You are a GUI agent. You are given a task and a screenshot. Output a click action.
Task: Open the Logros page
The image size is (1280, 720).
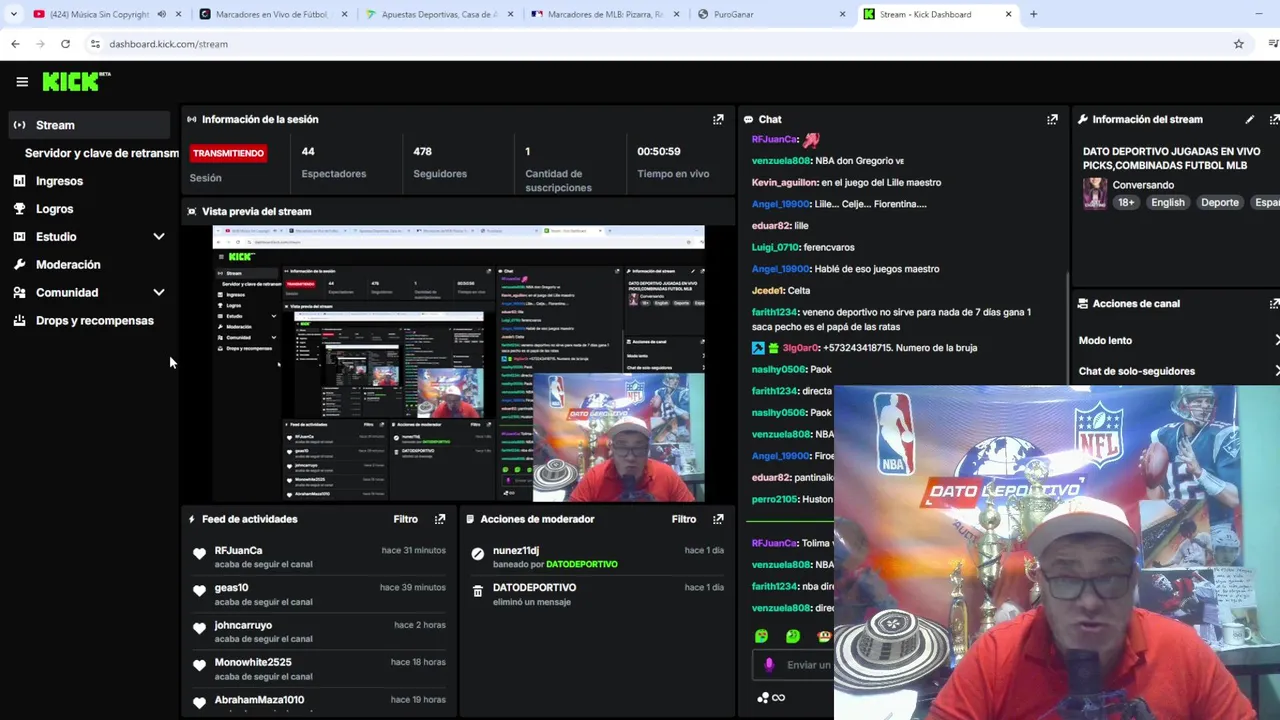pyautogui.click(x=54, y=209)
